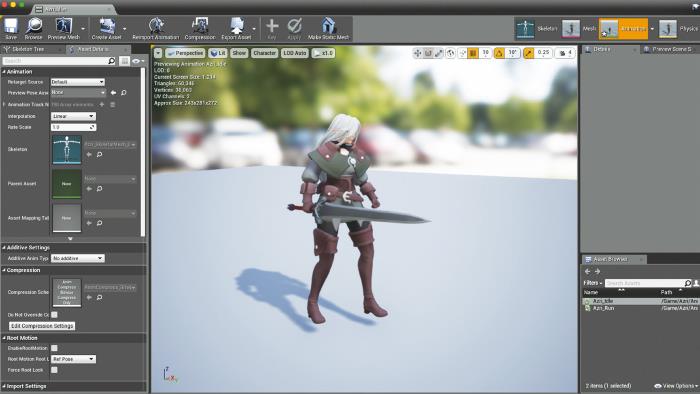Viewport: 700px width, 394px height.
Task: Click the Edit Compression Settings button
Action: [x=42, y=326]
